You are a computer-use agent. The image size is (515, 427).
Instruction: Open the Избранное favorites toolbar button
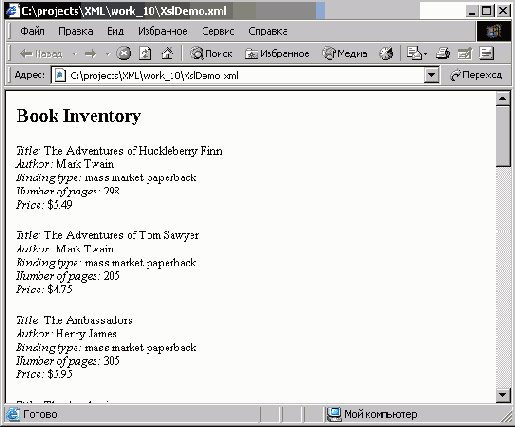click(x=277, y=53)
